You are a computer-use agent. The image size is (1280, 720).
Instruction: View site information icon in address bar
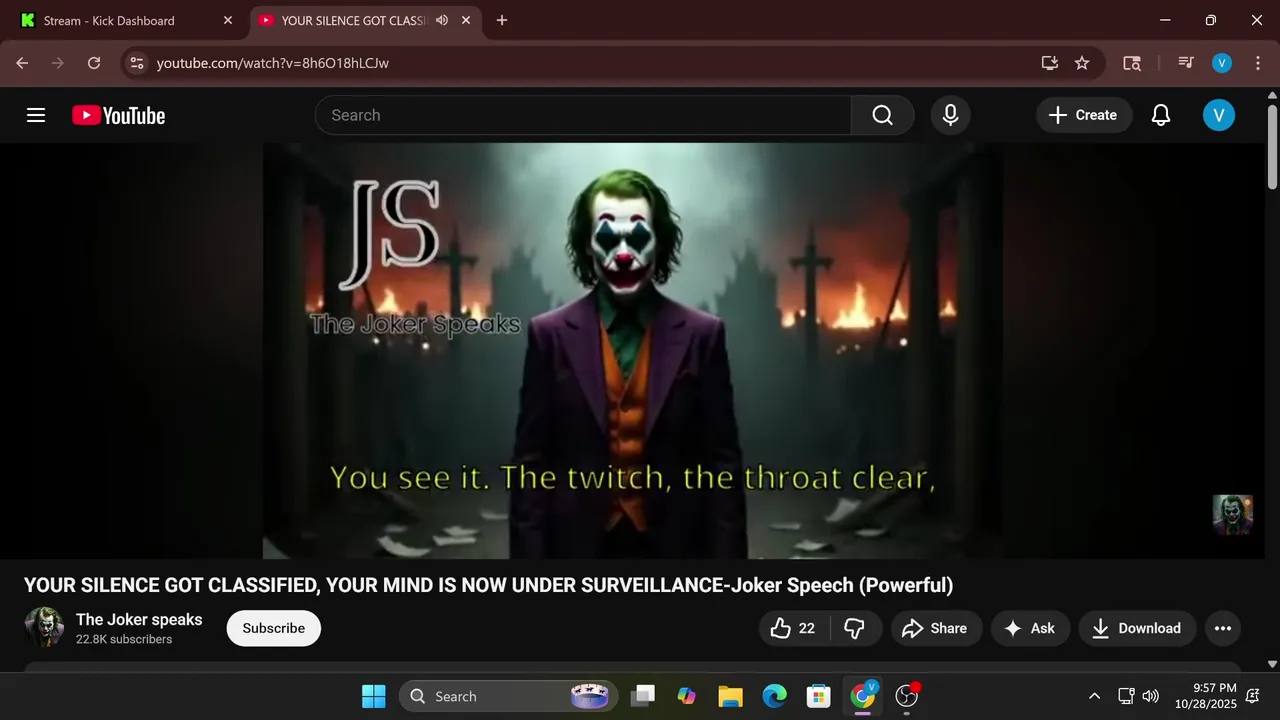coord(137,63)
